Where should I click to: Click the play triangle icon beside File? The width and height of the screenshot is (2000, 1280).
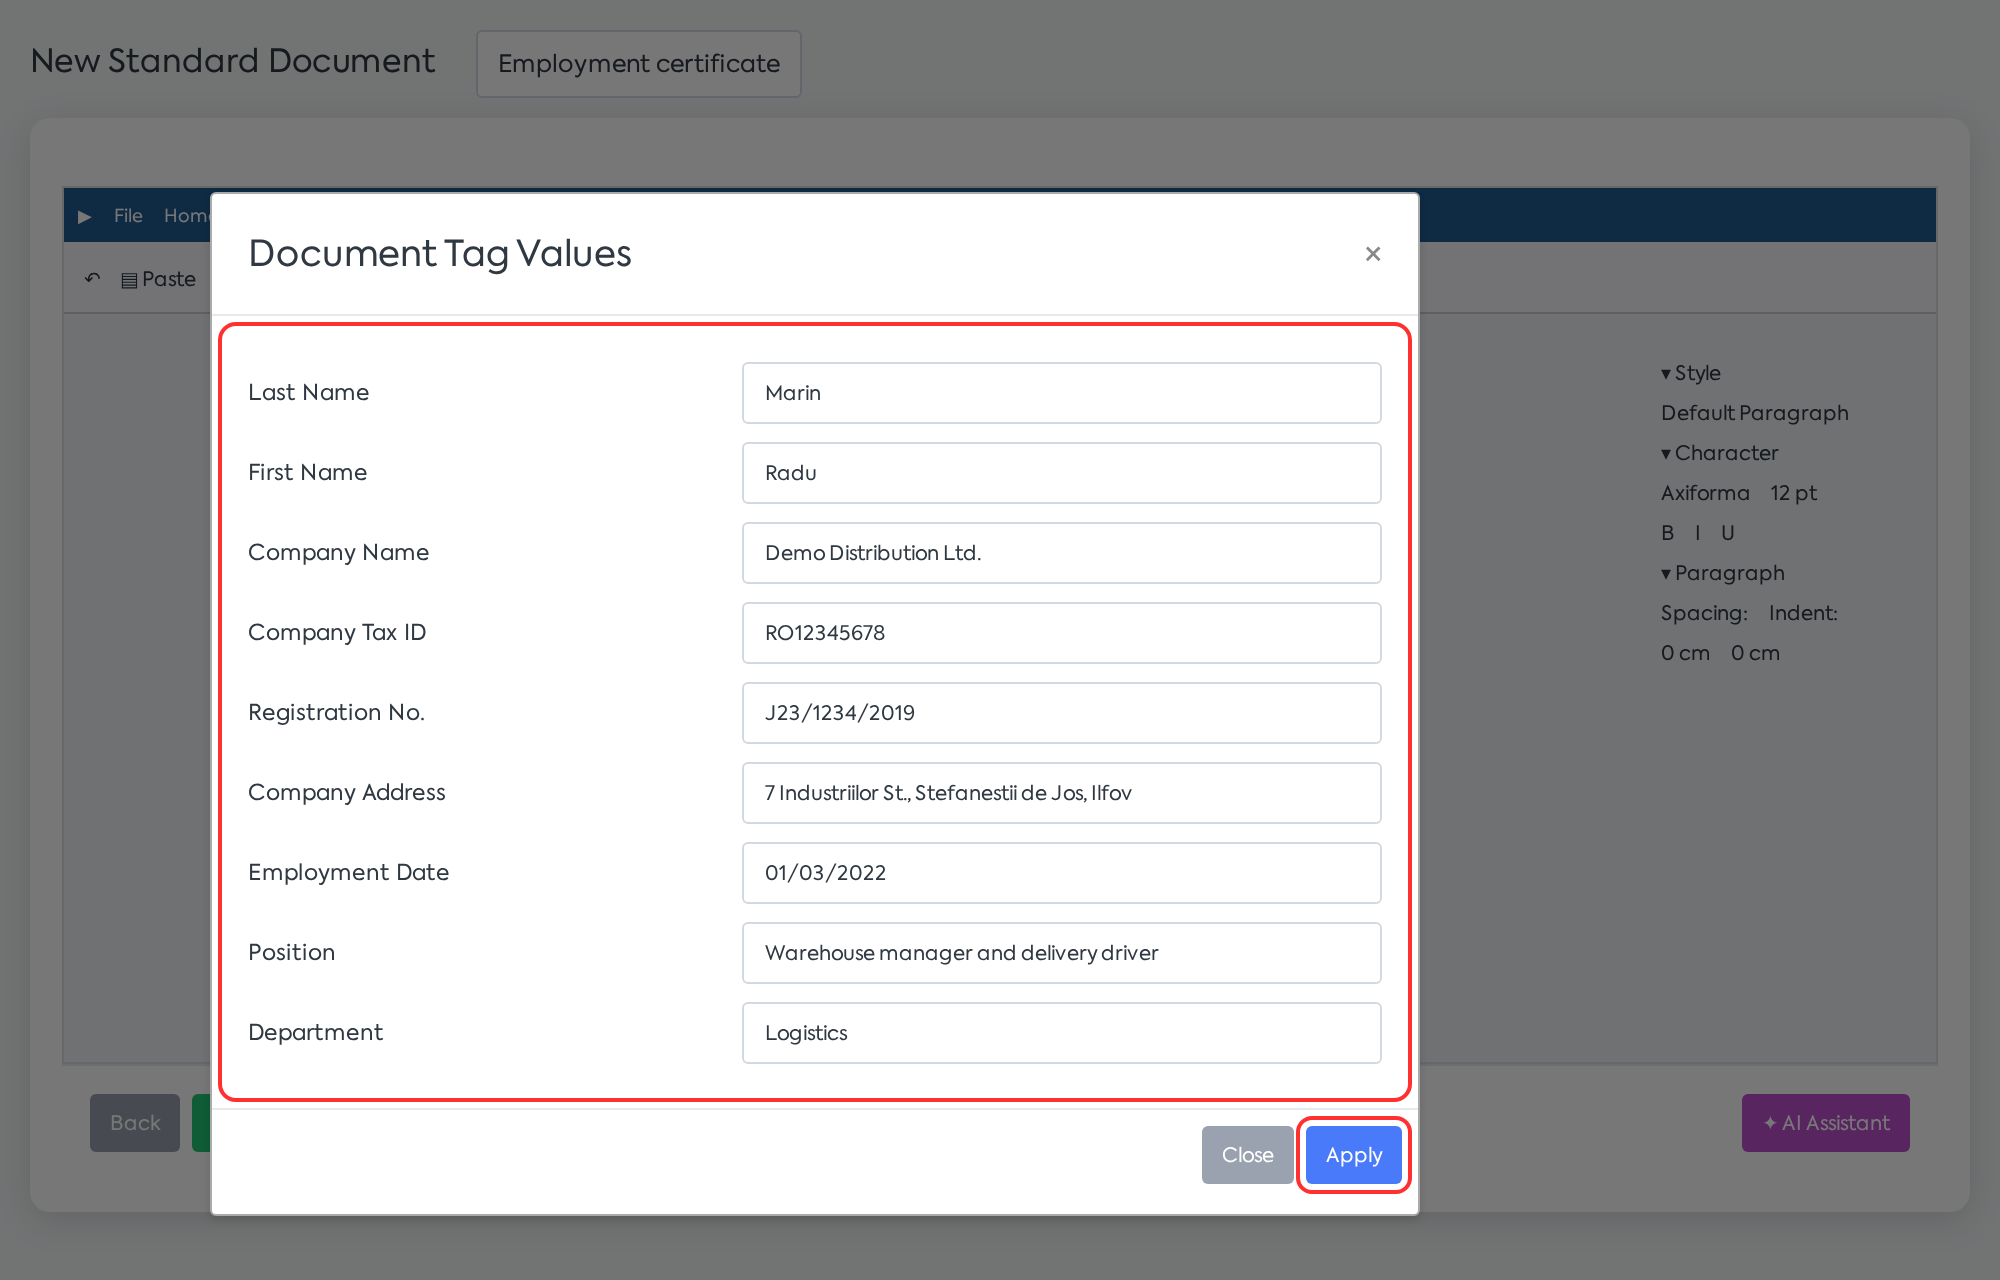85,216
